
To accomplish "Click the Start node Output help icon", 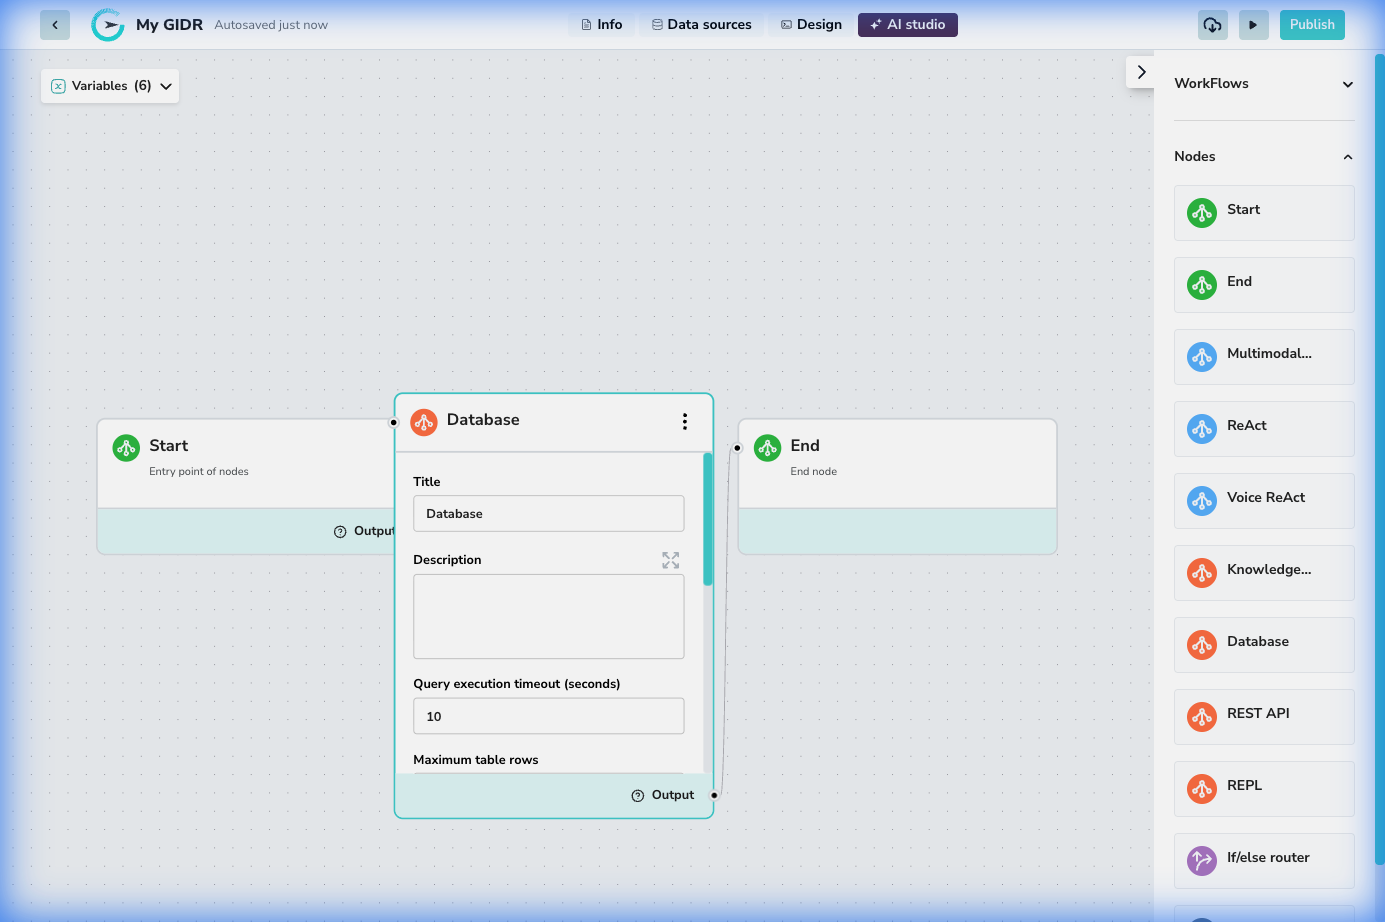I will [340, 532].
